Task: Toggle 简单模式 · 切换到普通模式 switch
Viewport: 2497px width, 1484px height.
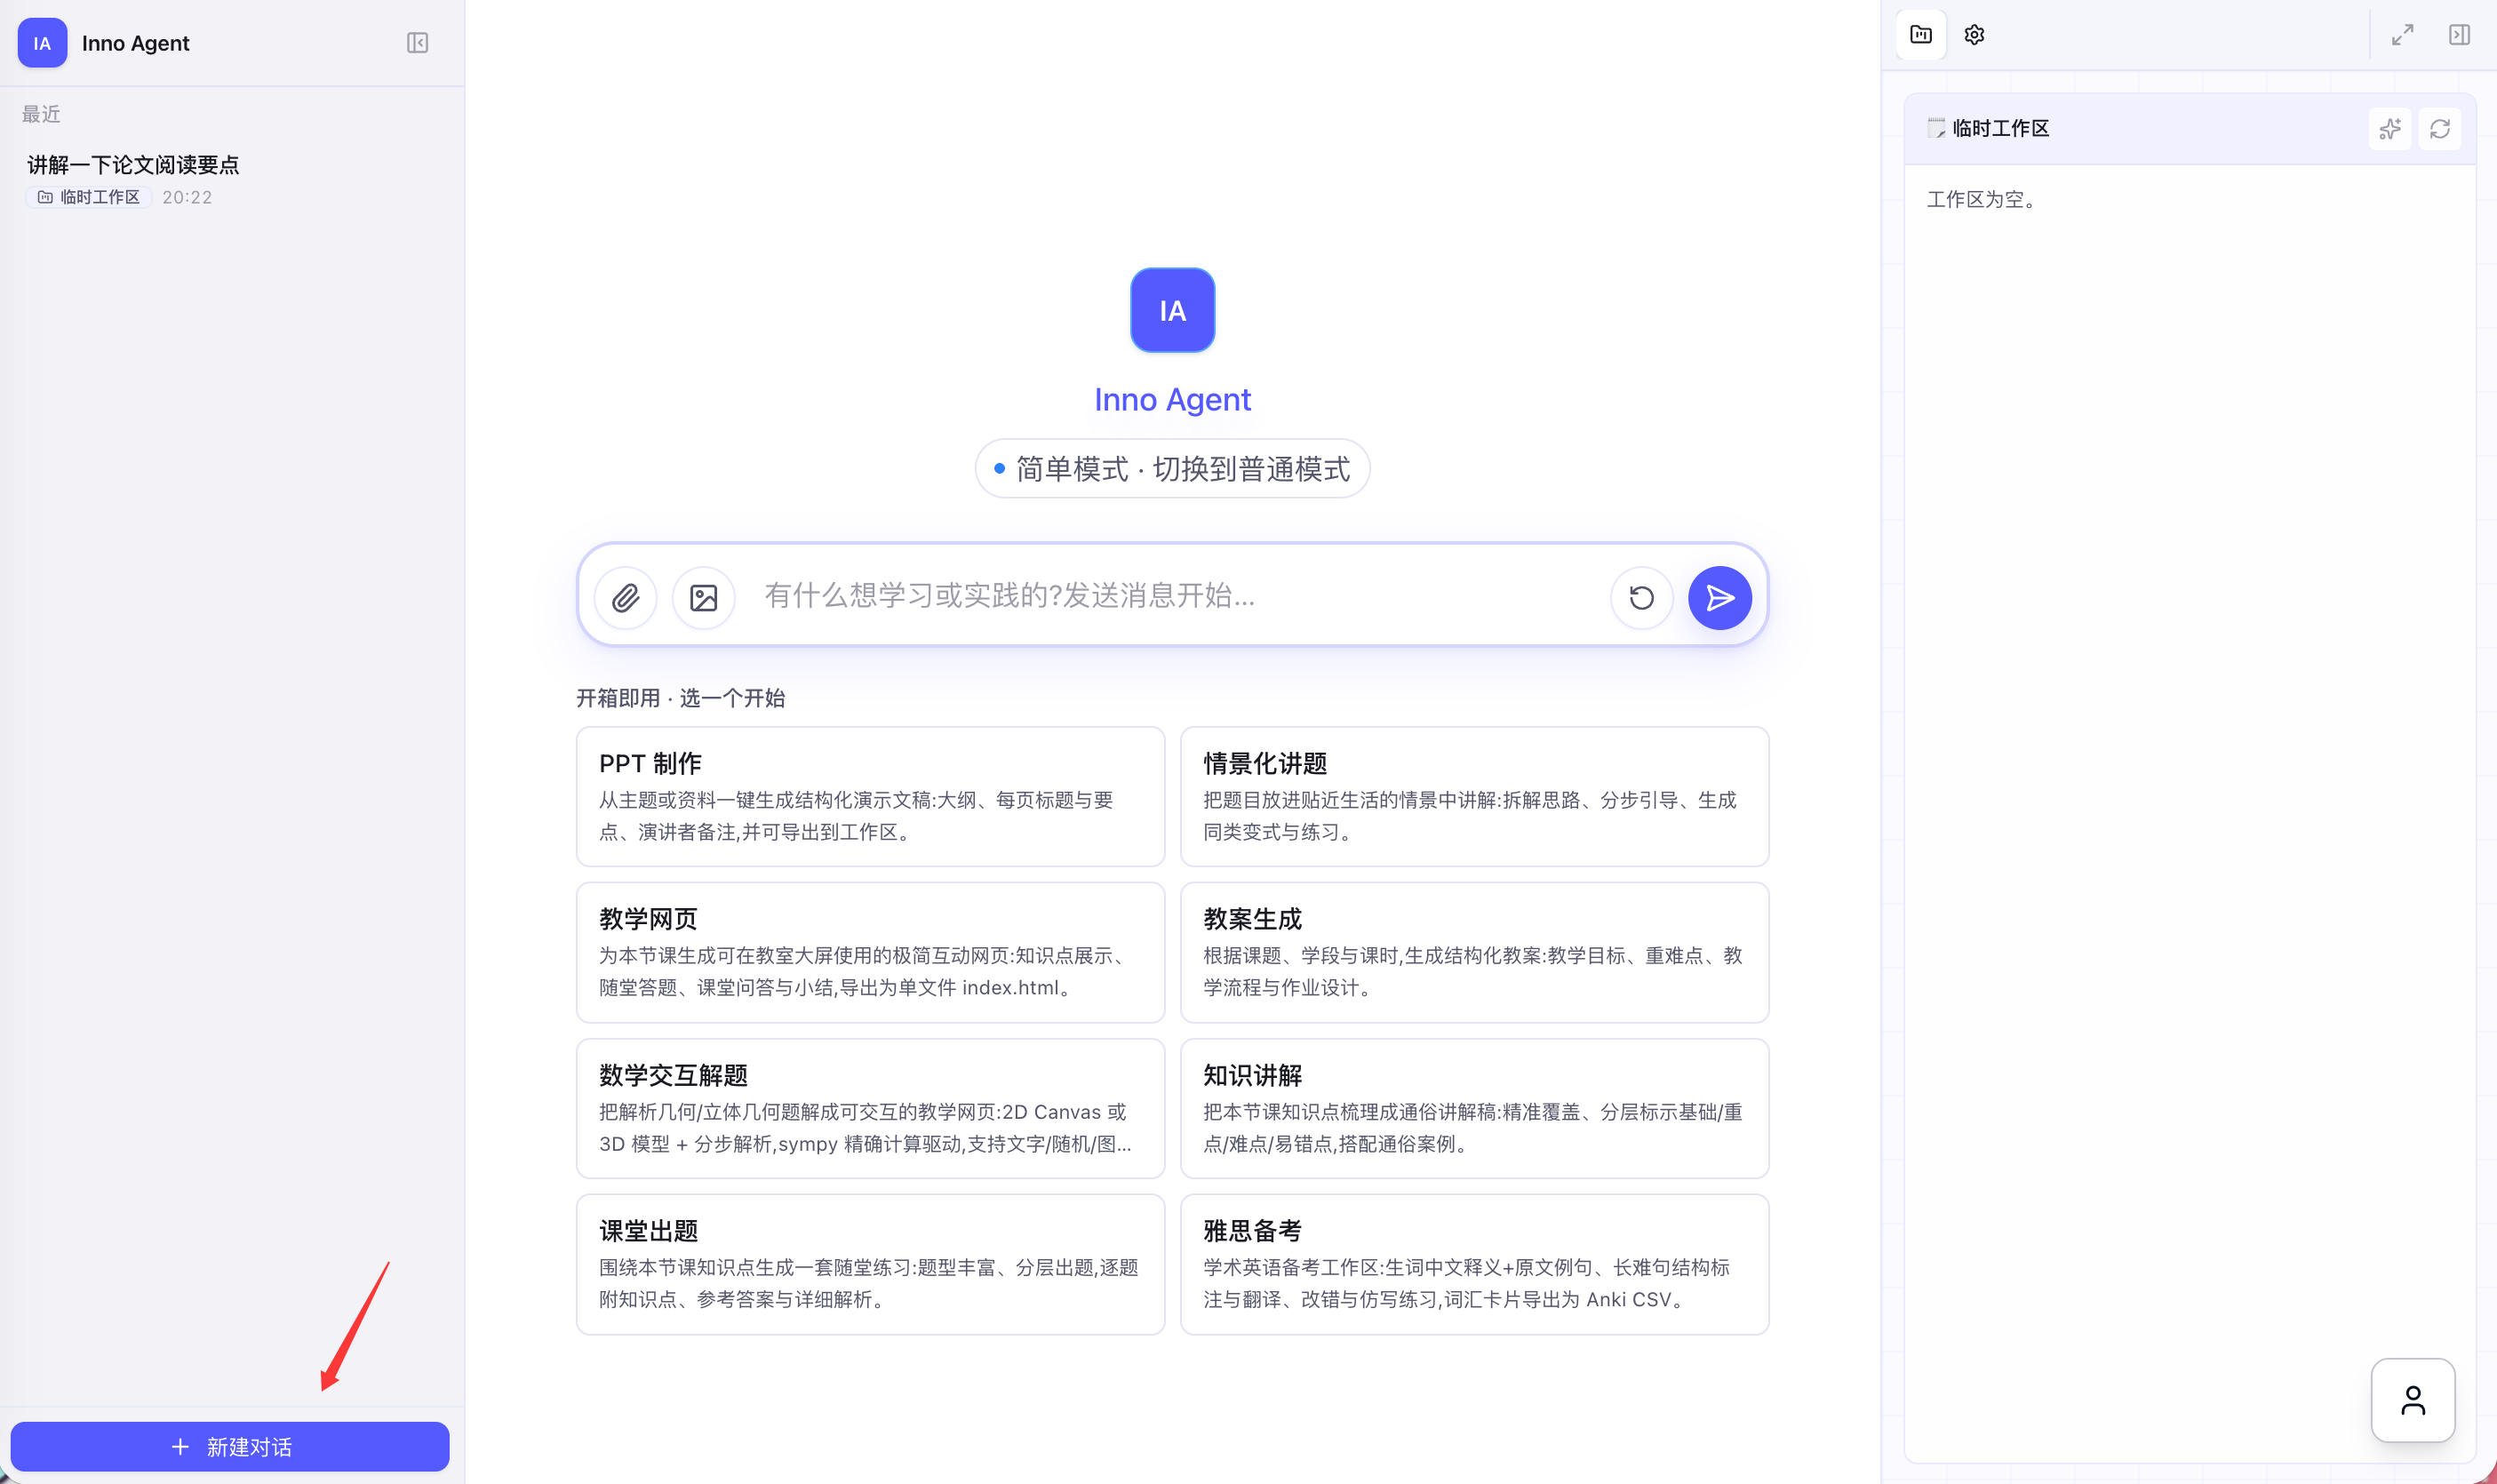Action: click(x=1172, y=468)
